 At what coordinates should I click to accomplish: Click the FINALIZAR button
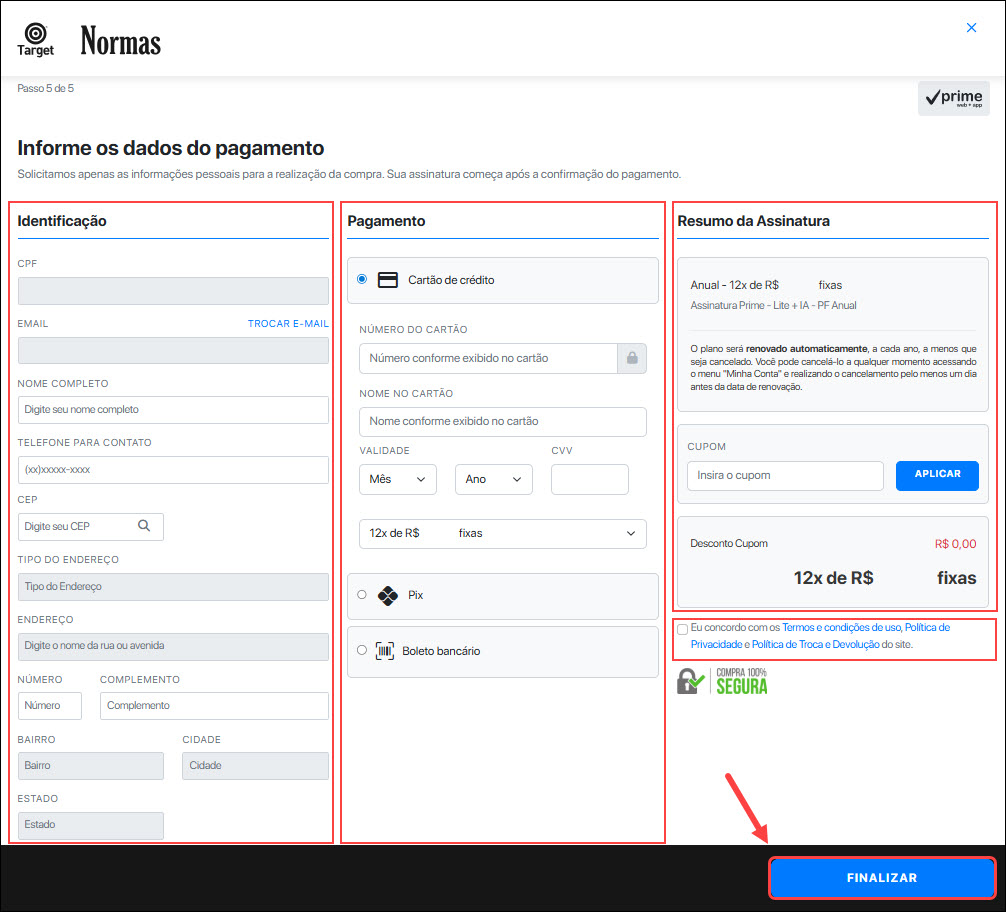[x=881, y=878]
